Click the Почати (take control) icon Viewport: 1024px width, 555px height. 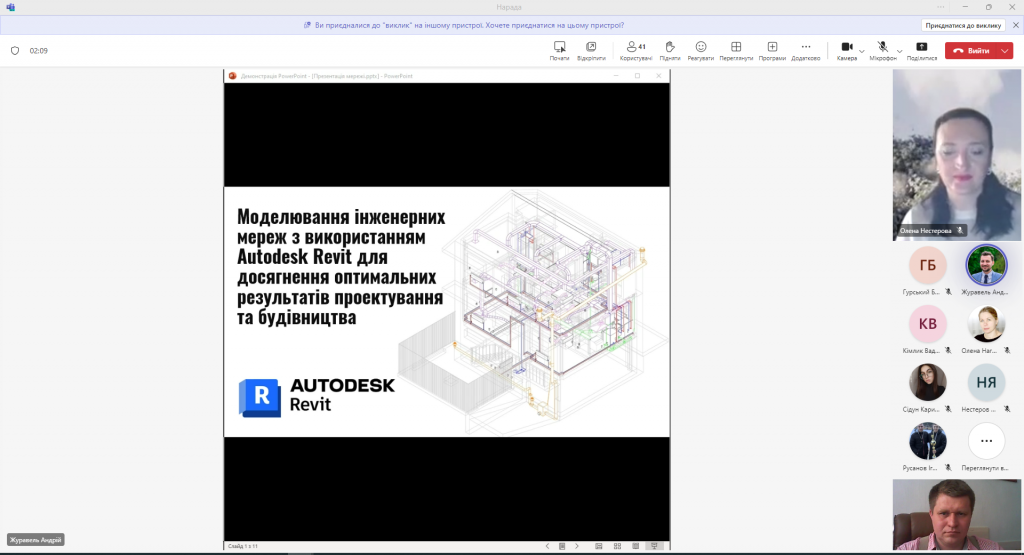tap(559, 47)
